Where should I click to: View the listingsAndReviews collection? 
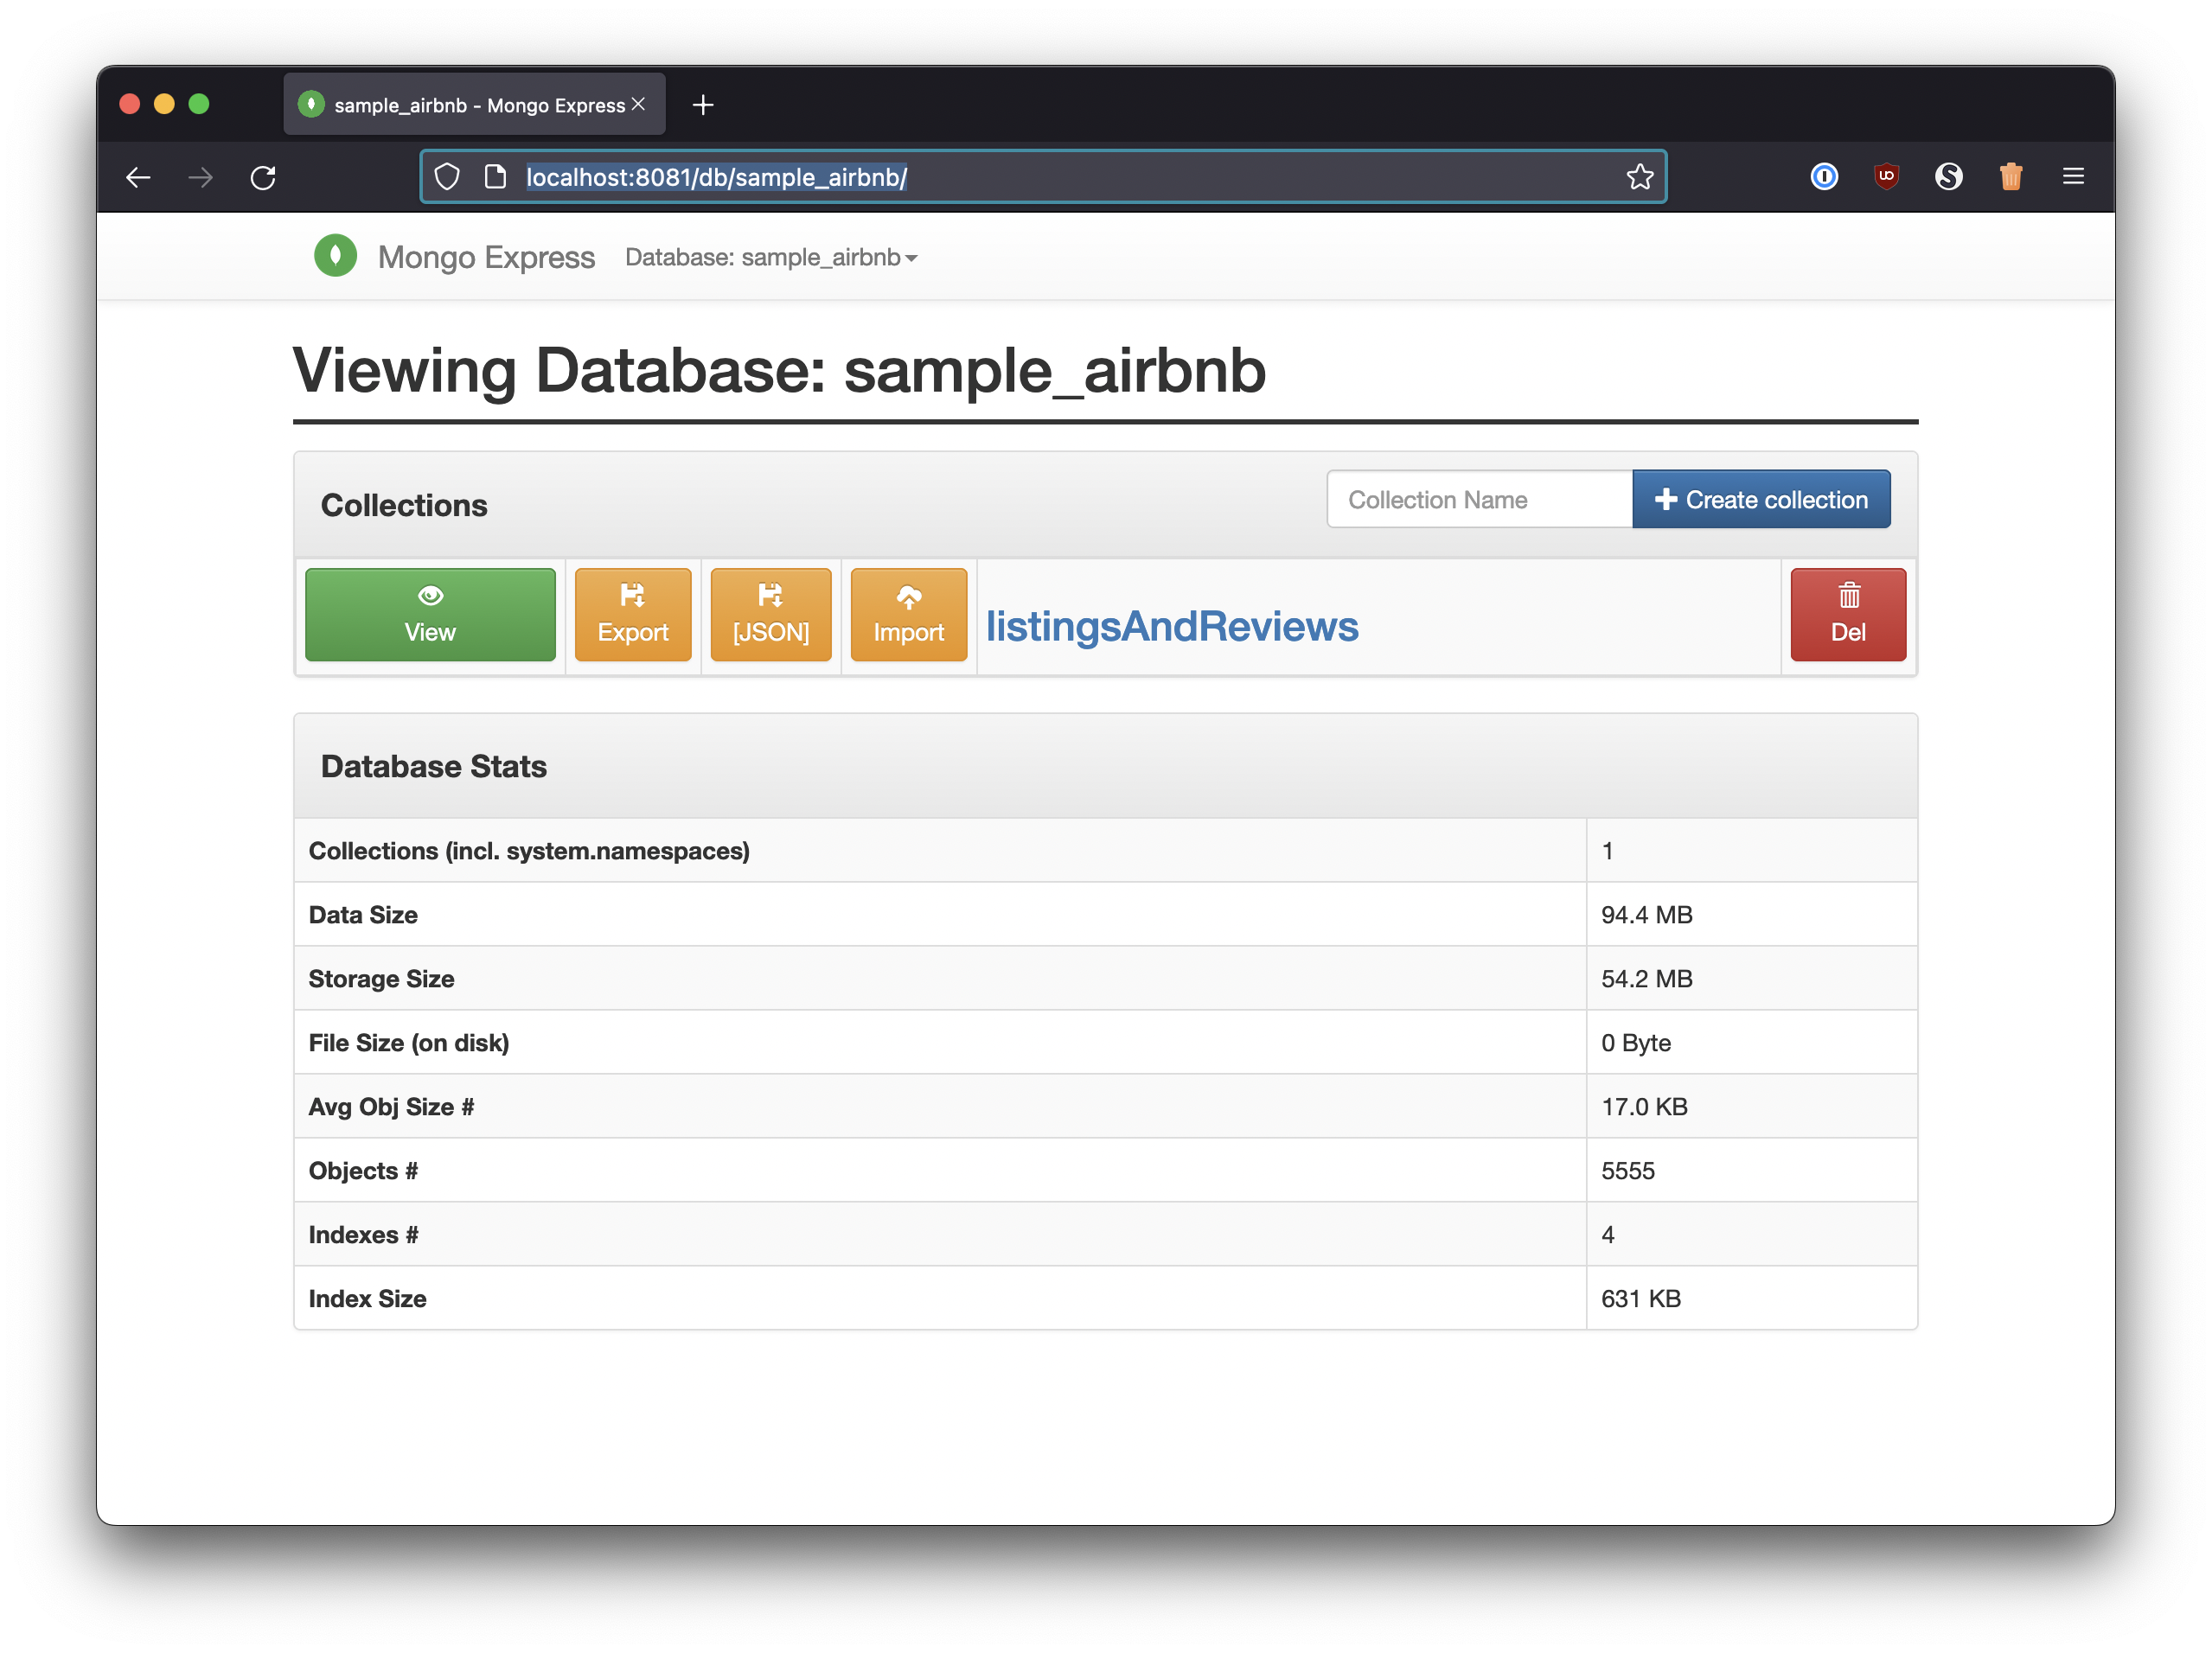click(430, 614)
